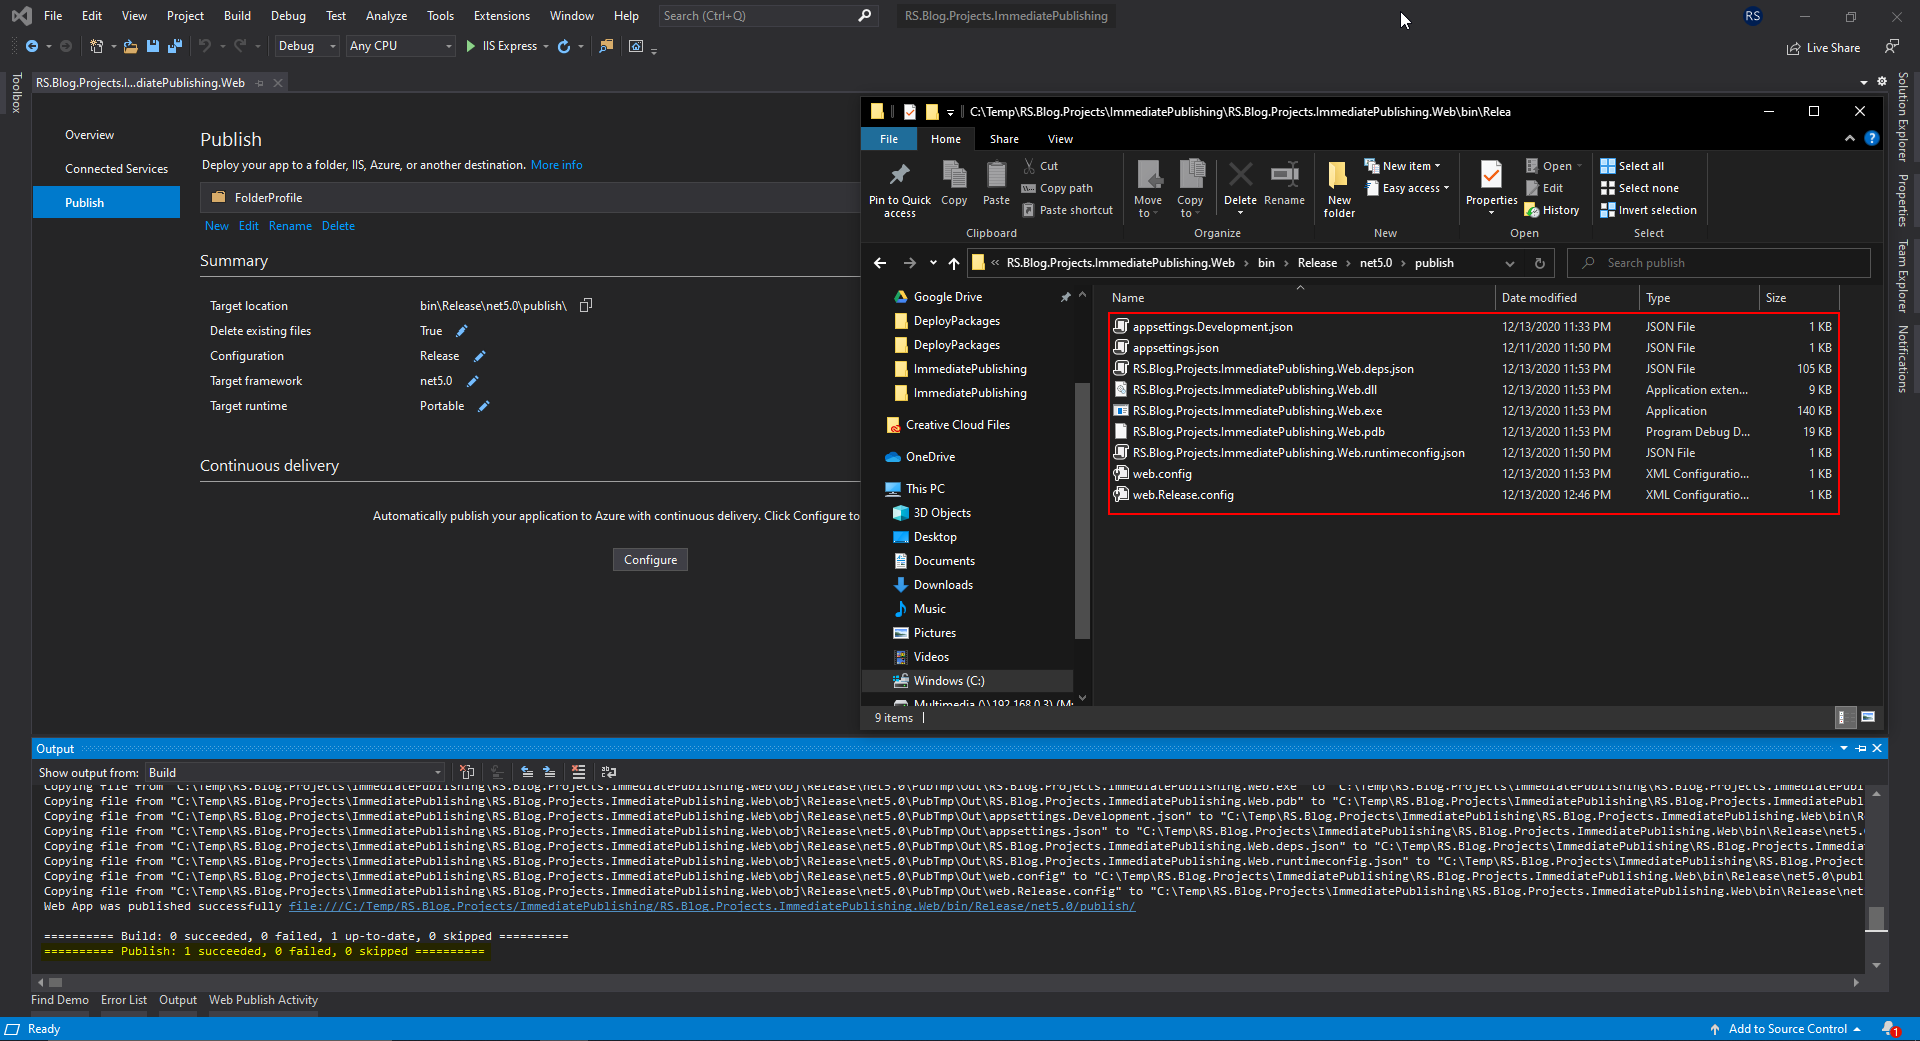Toggle Word Wrap in Output window
1920x1041 pixels.
[x=609, y=772]
